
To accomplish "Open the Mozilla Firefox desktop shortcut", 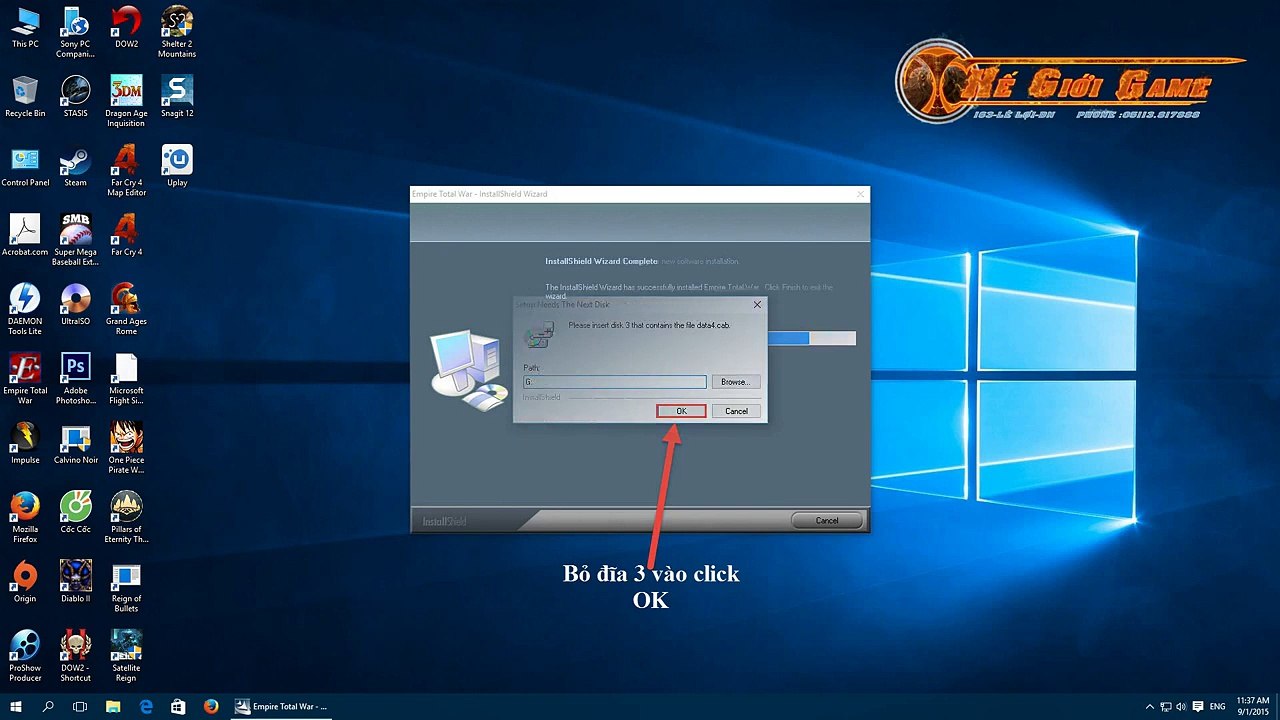I will pos(25,517).
